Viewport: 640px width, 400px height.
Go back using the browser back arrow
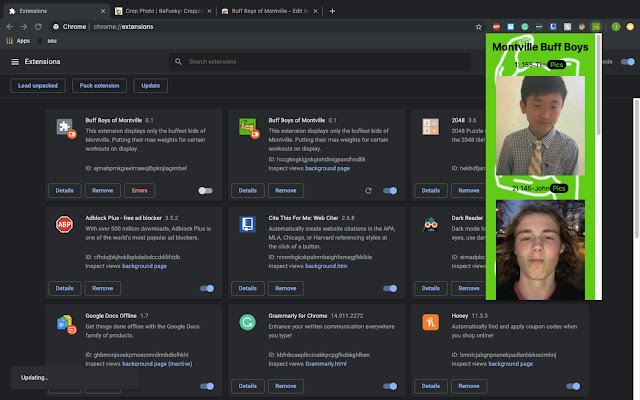(x=10, y=27)
